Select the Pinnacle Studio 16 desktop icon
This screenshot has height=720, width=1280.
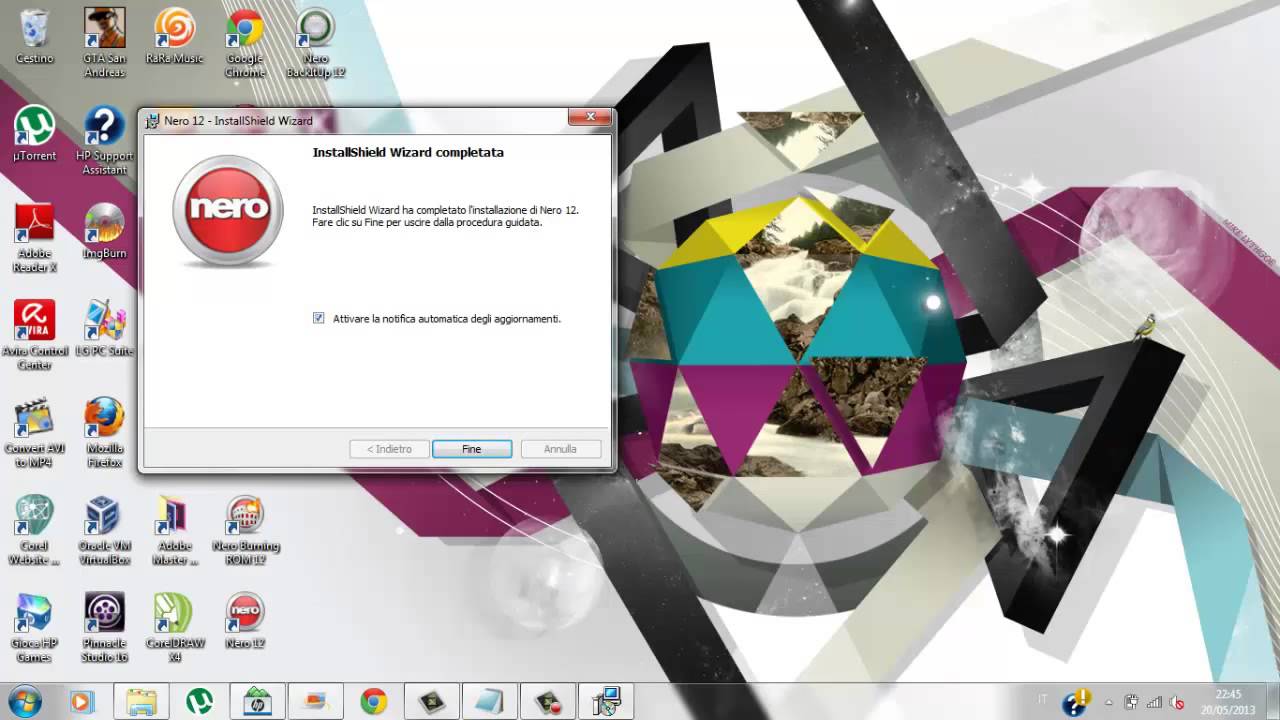click(x=104, y=628)
